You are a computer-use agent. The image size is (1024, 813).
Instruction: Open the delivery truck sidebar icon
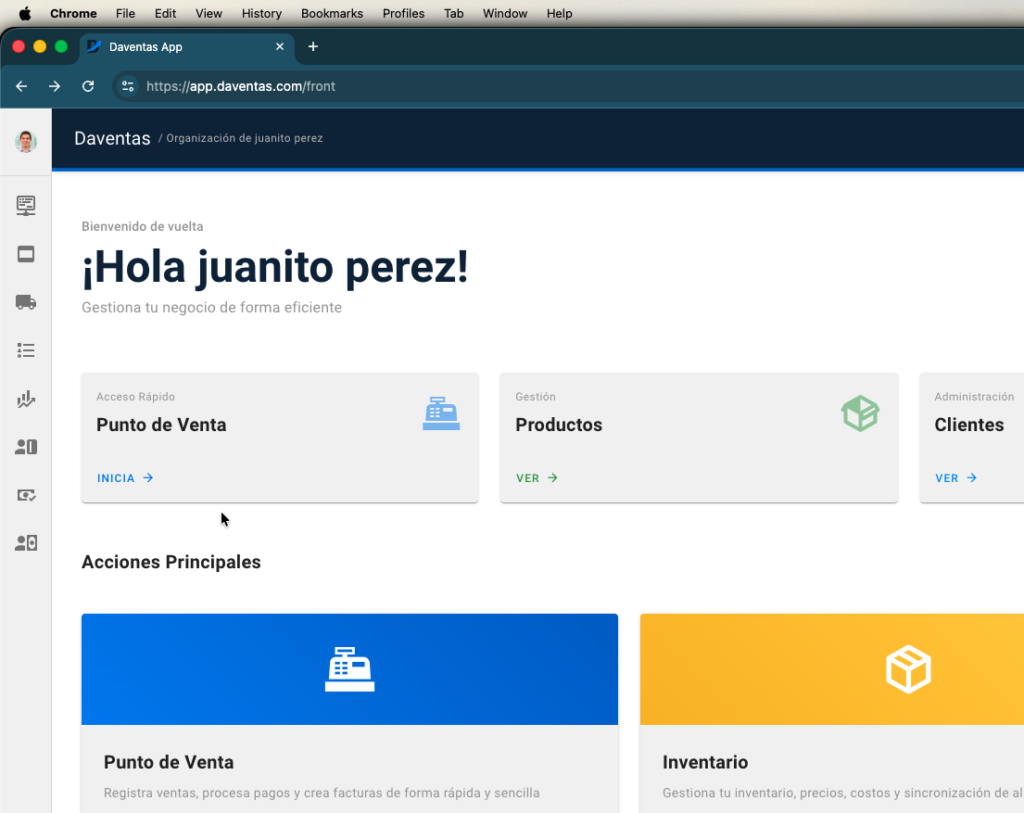coord(26,302)
